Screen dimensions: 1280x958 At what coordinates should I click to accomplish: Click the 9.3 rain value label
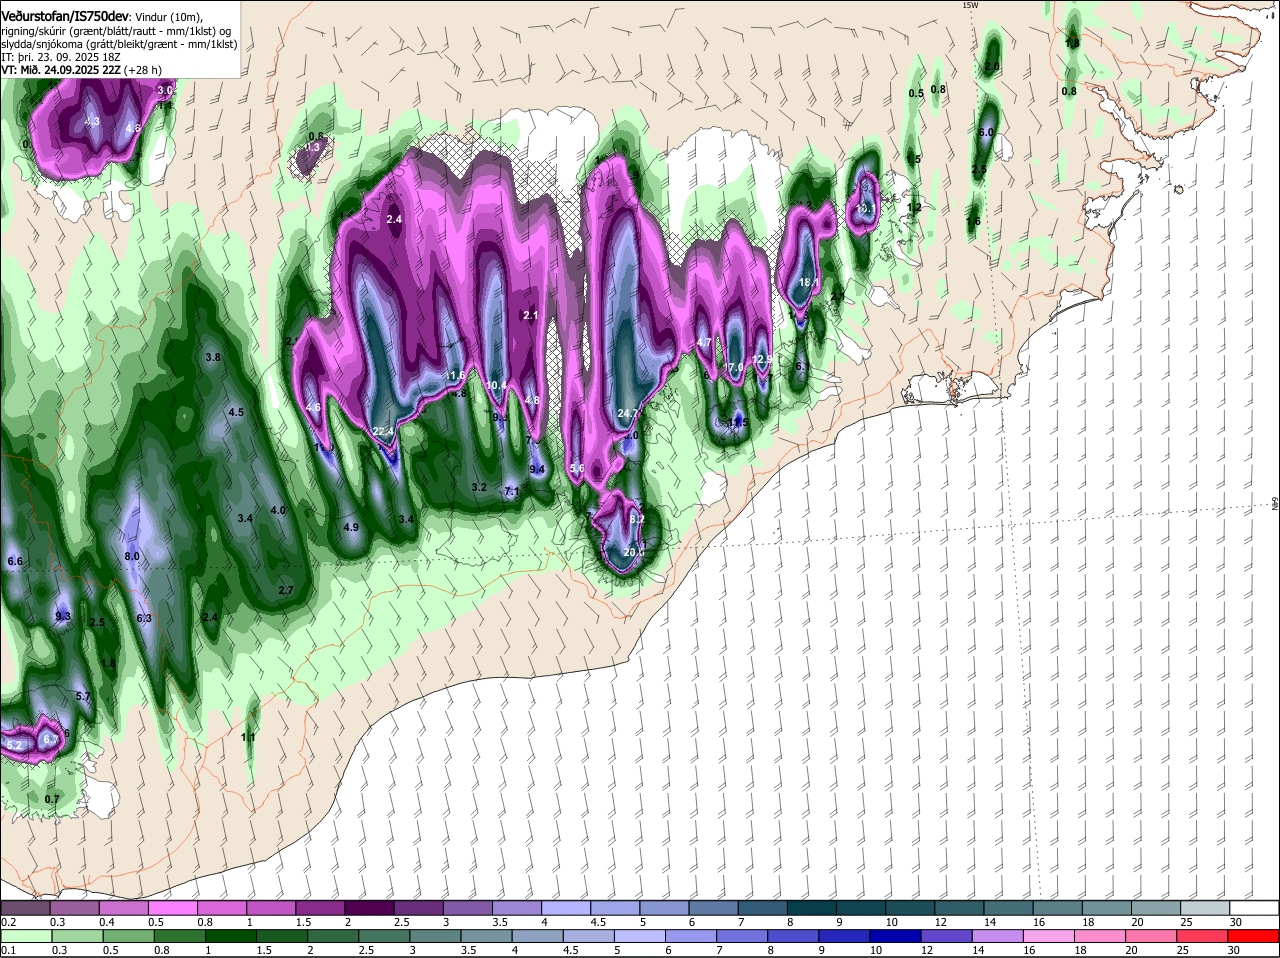[63, 616]
